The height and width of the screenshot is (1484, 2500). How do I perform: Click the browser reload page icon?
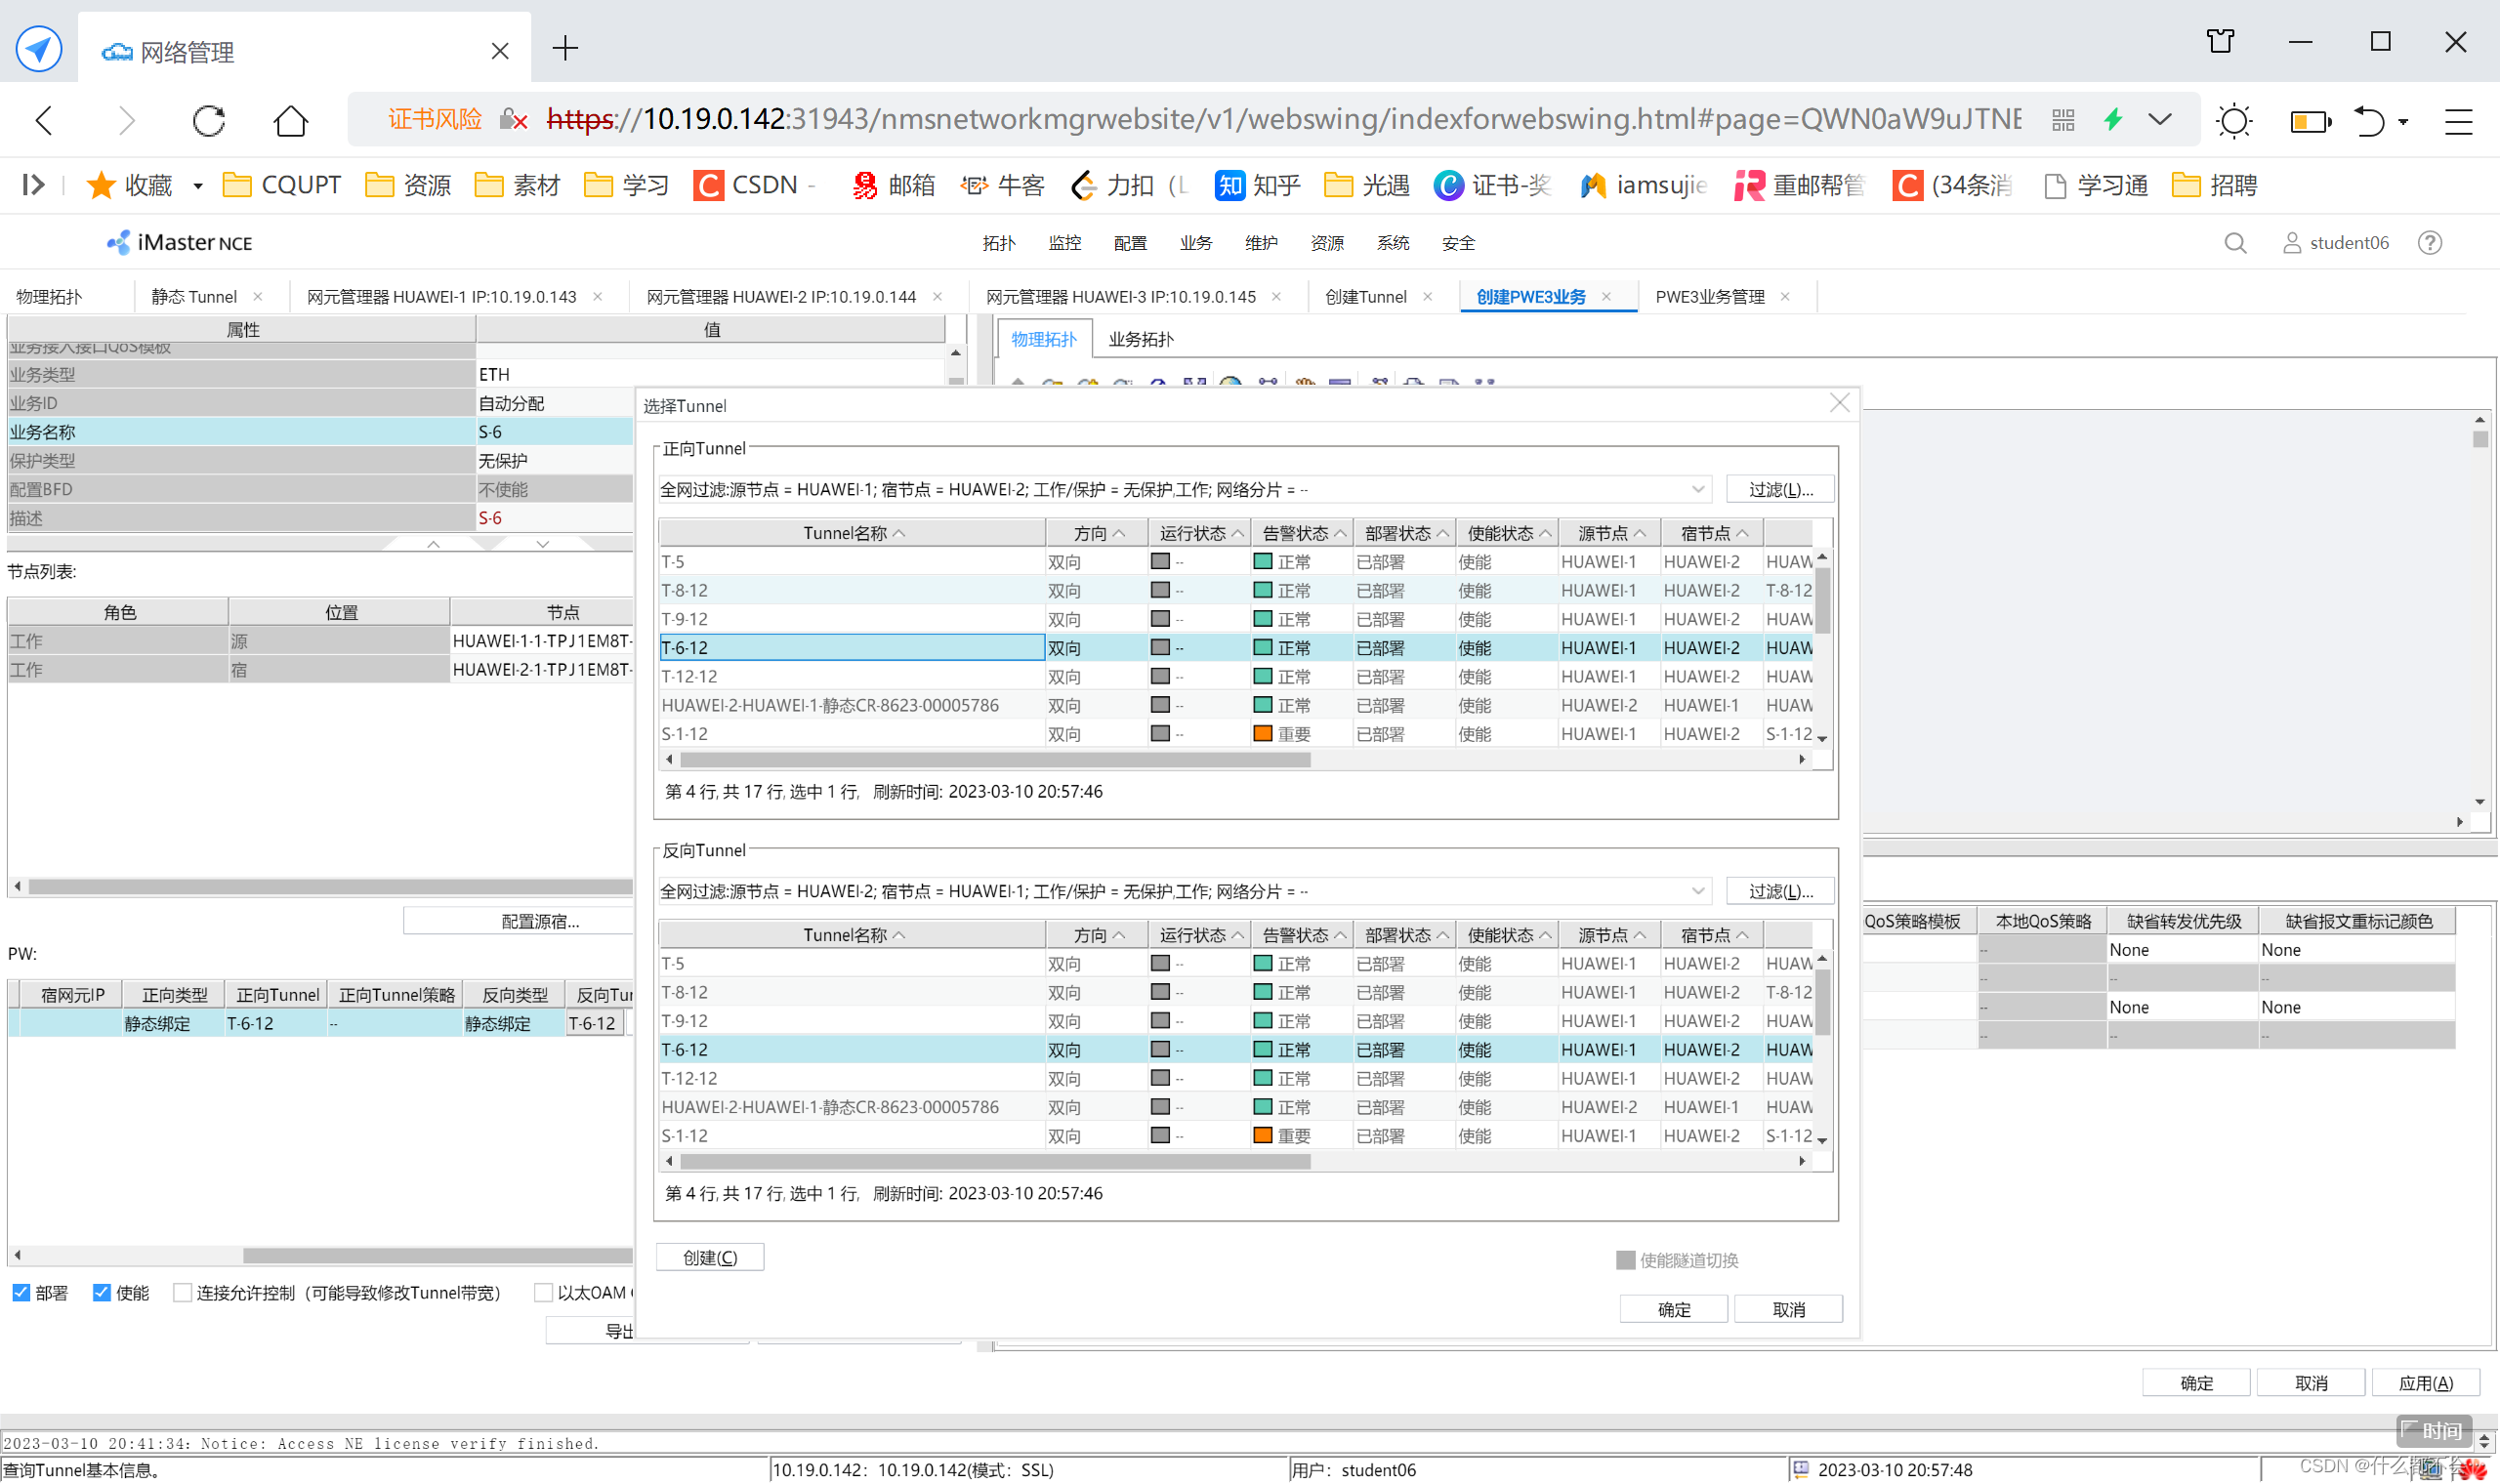(x=208, y=121)
